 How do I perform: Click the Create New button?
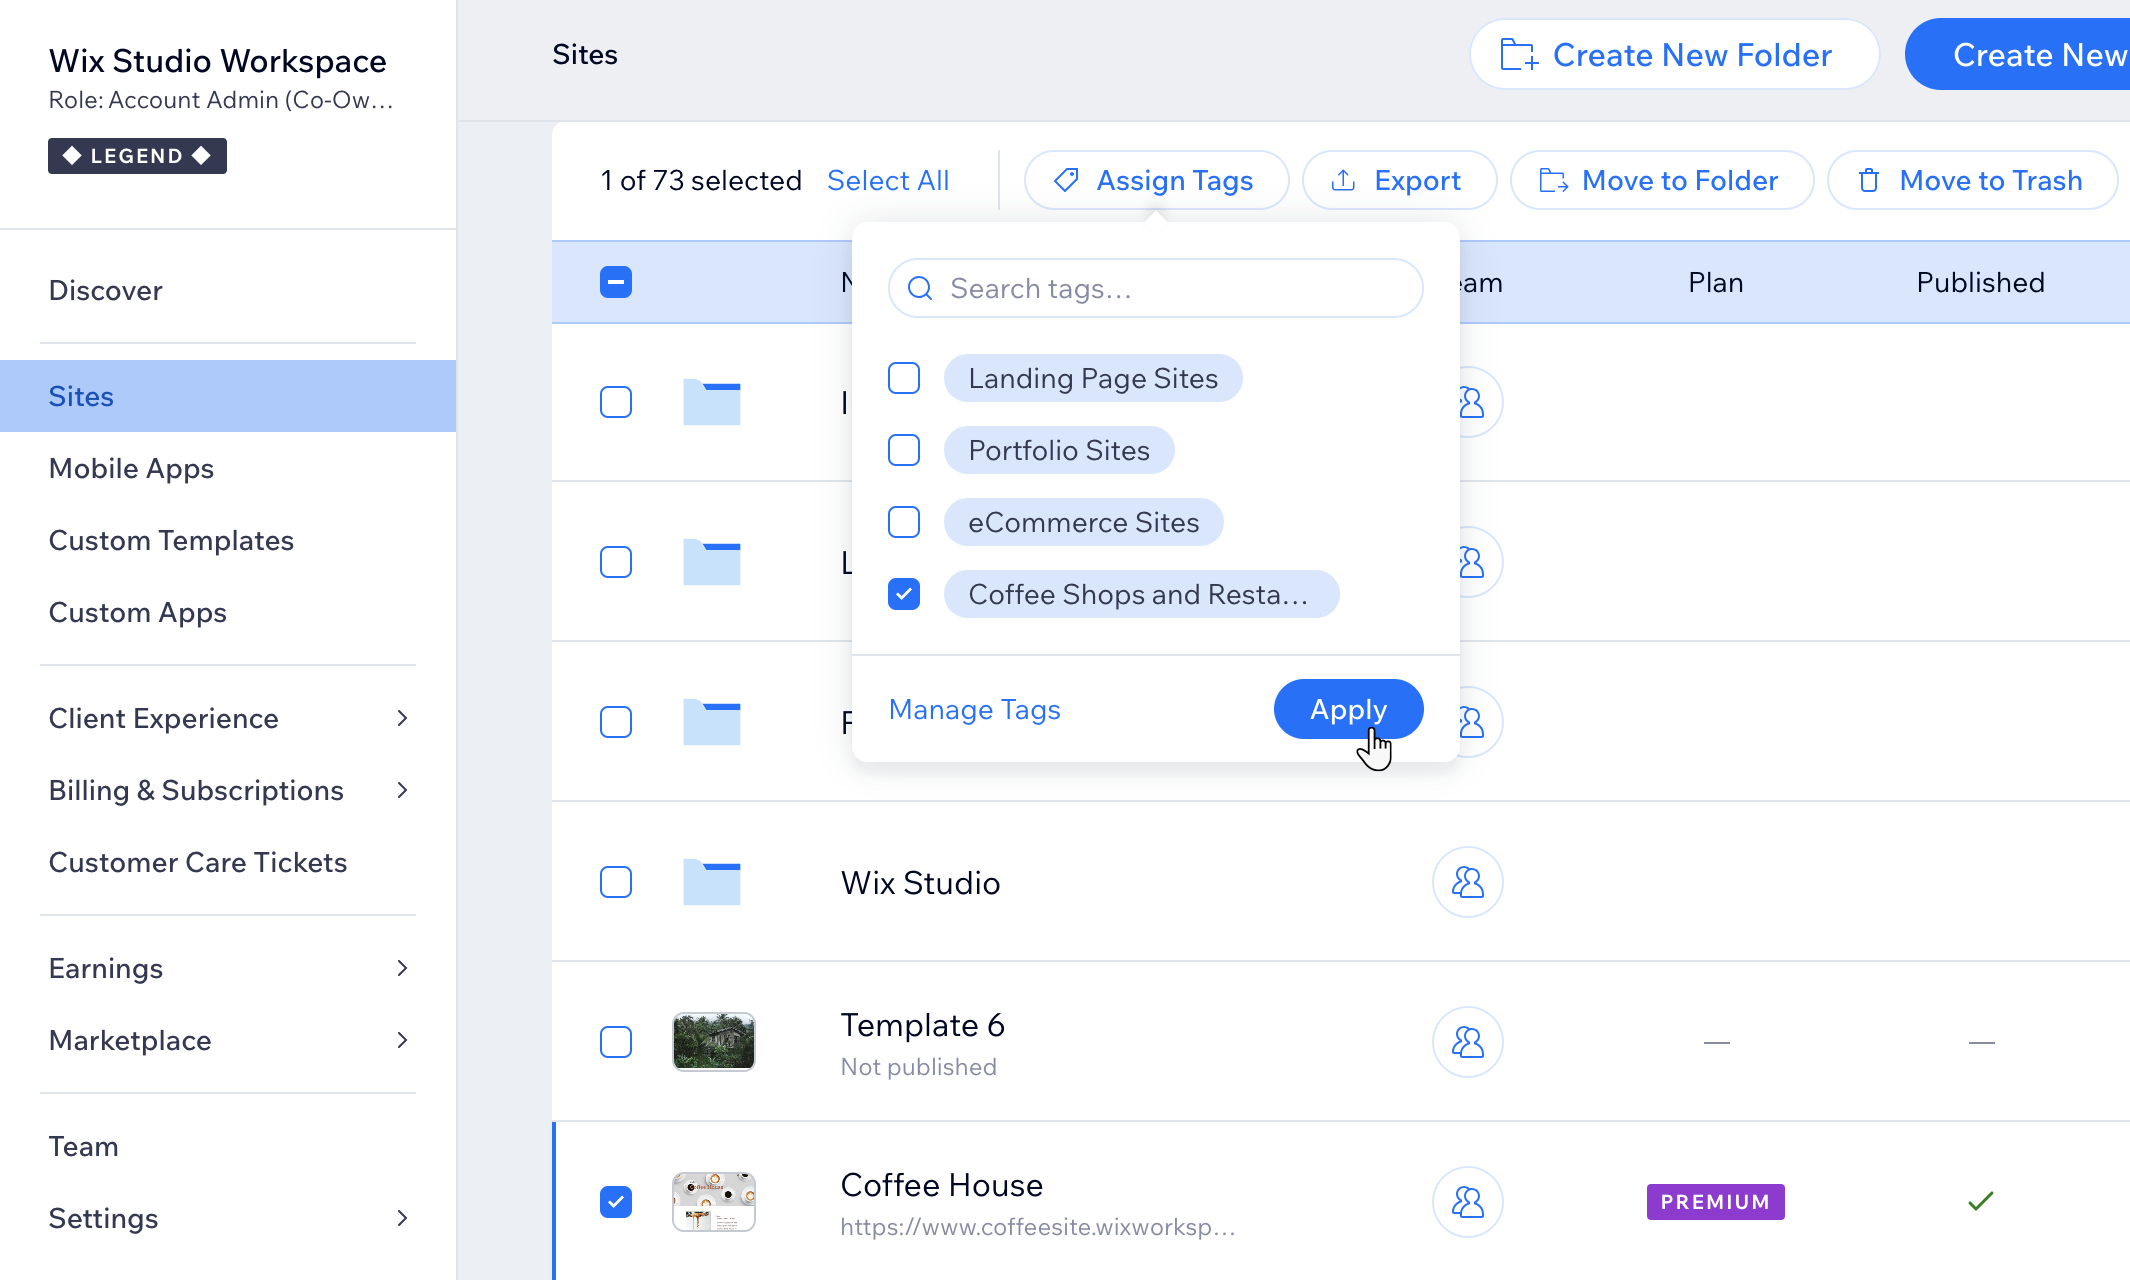click(x=2018, y=55)
